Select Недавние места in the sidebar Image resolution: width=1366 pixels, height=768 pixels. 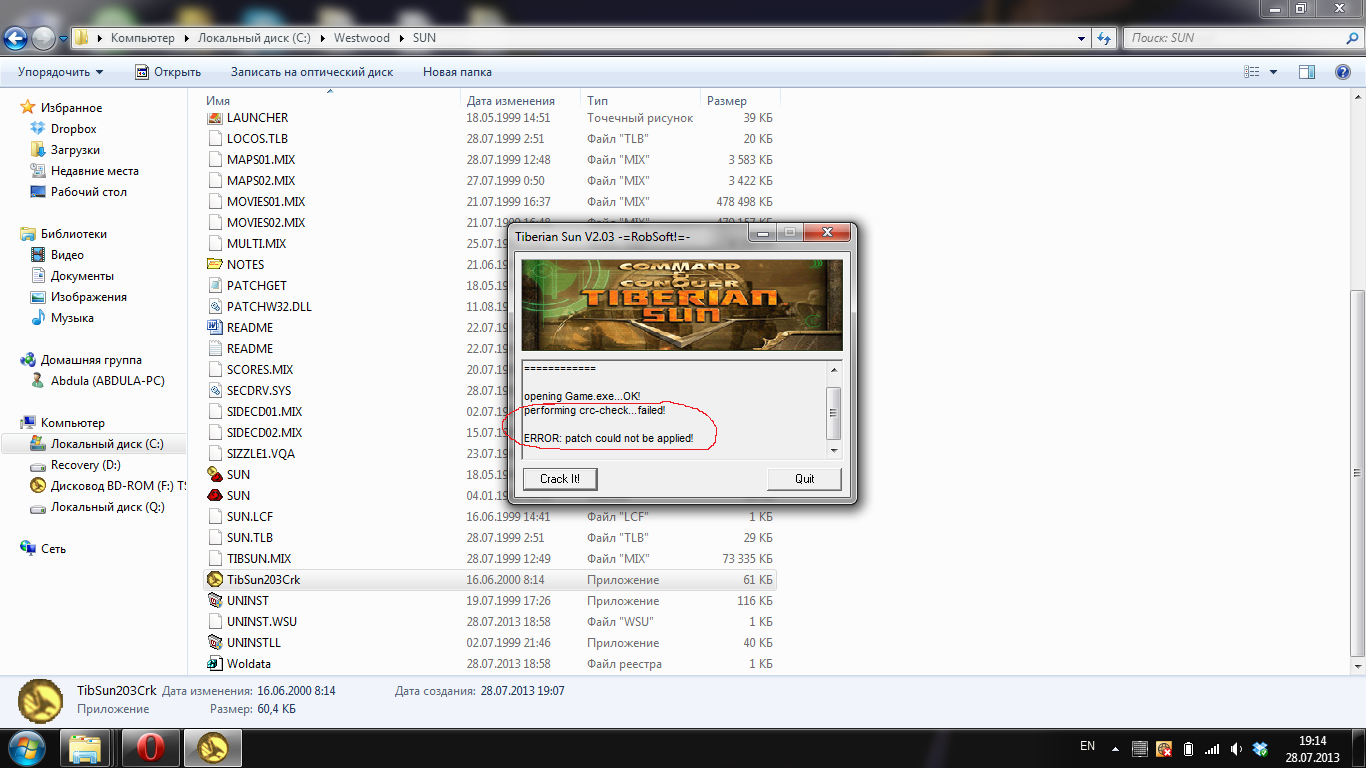coord(95,171)
